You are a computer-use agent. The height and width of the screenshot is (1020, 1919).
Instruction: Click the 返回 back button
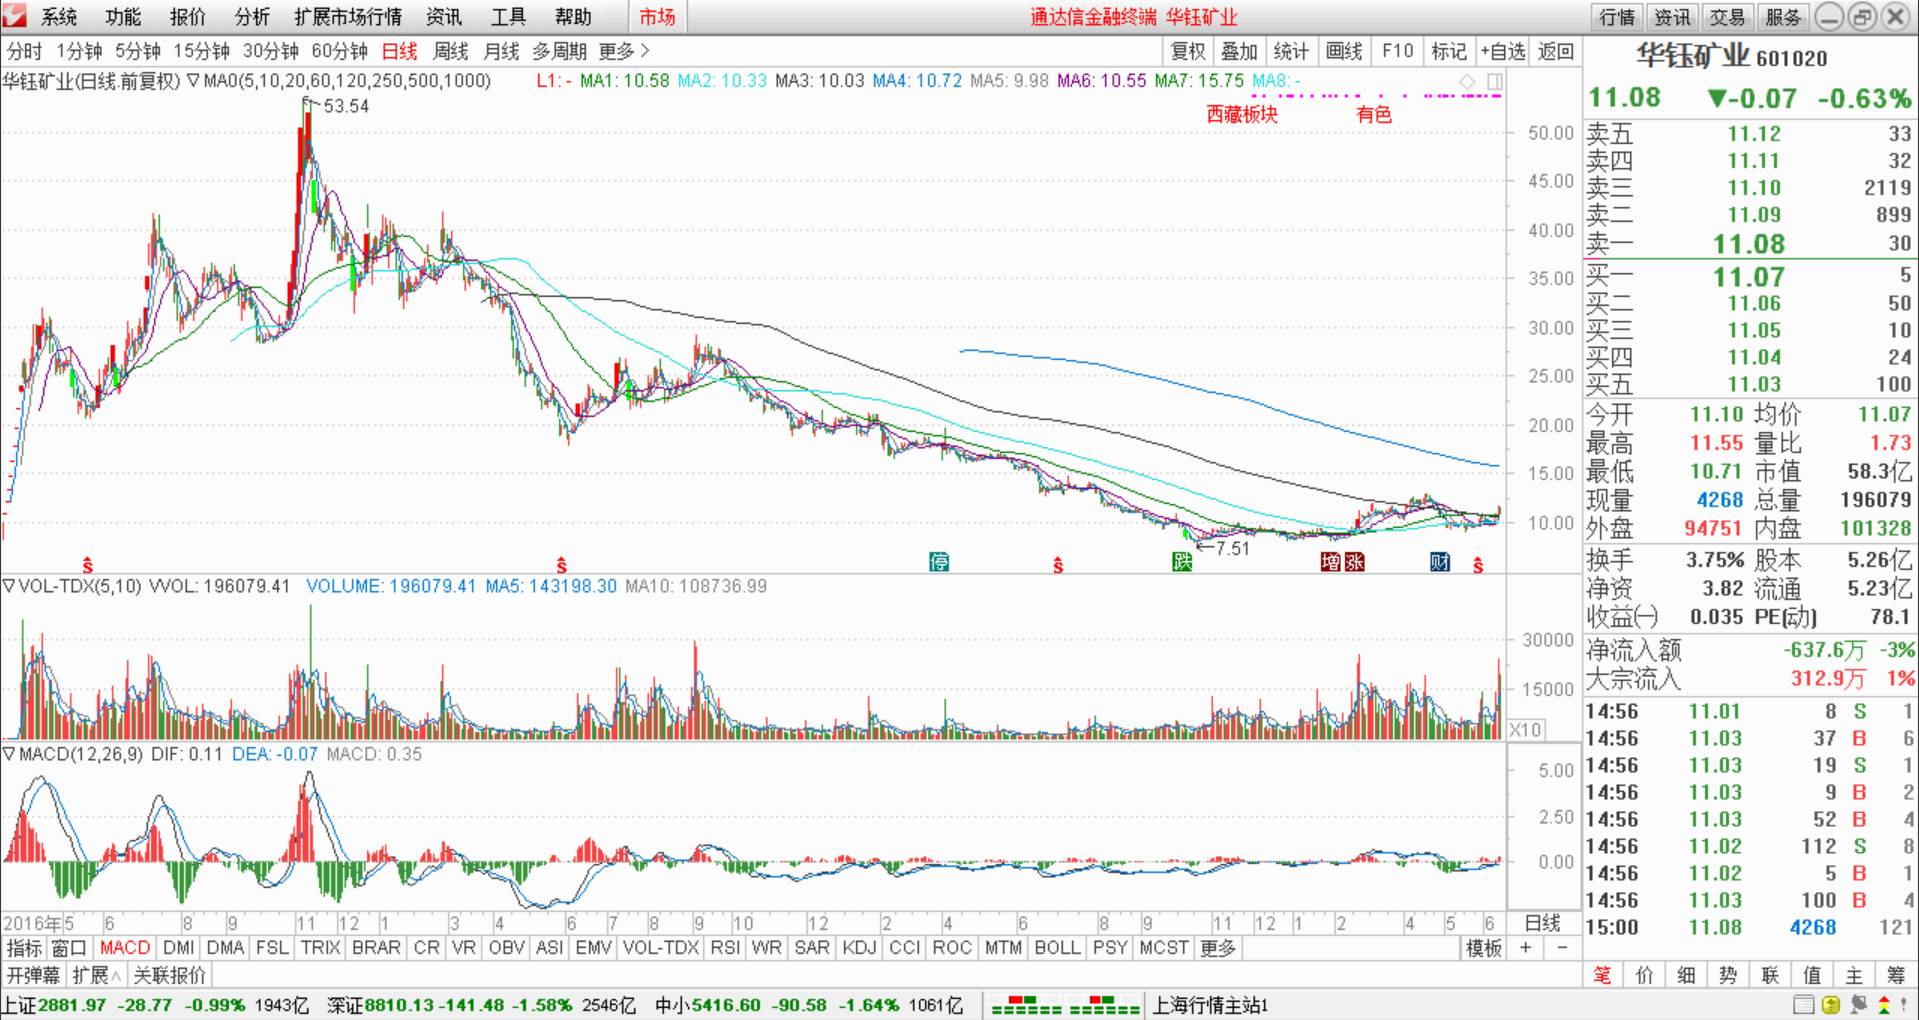pyautogui.click(x=1556, y=51)
